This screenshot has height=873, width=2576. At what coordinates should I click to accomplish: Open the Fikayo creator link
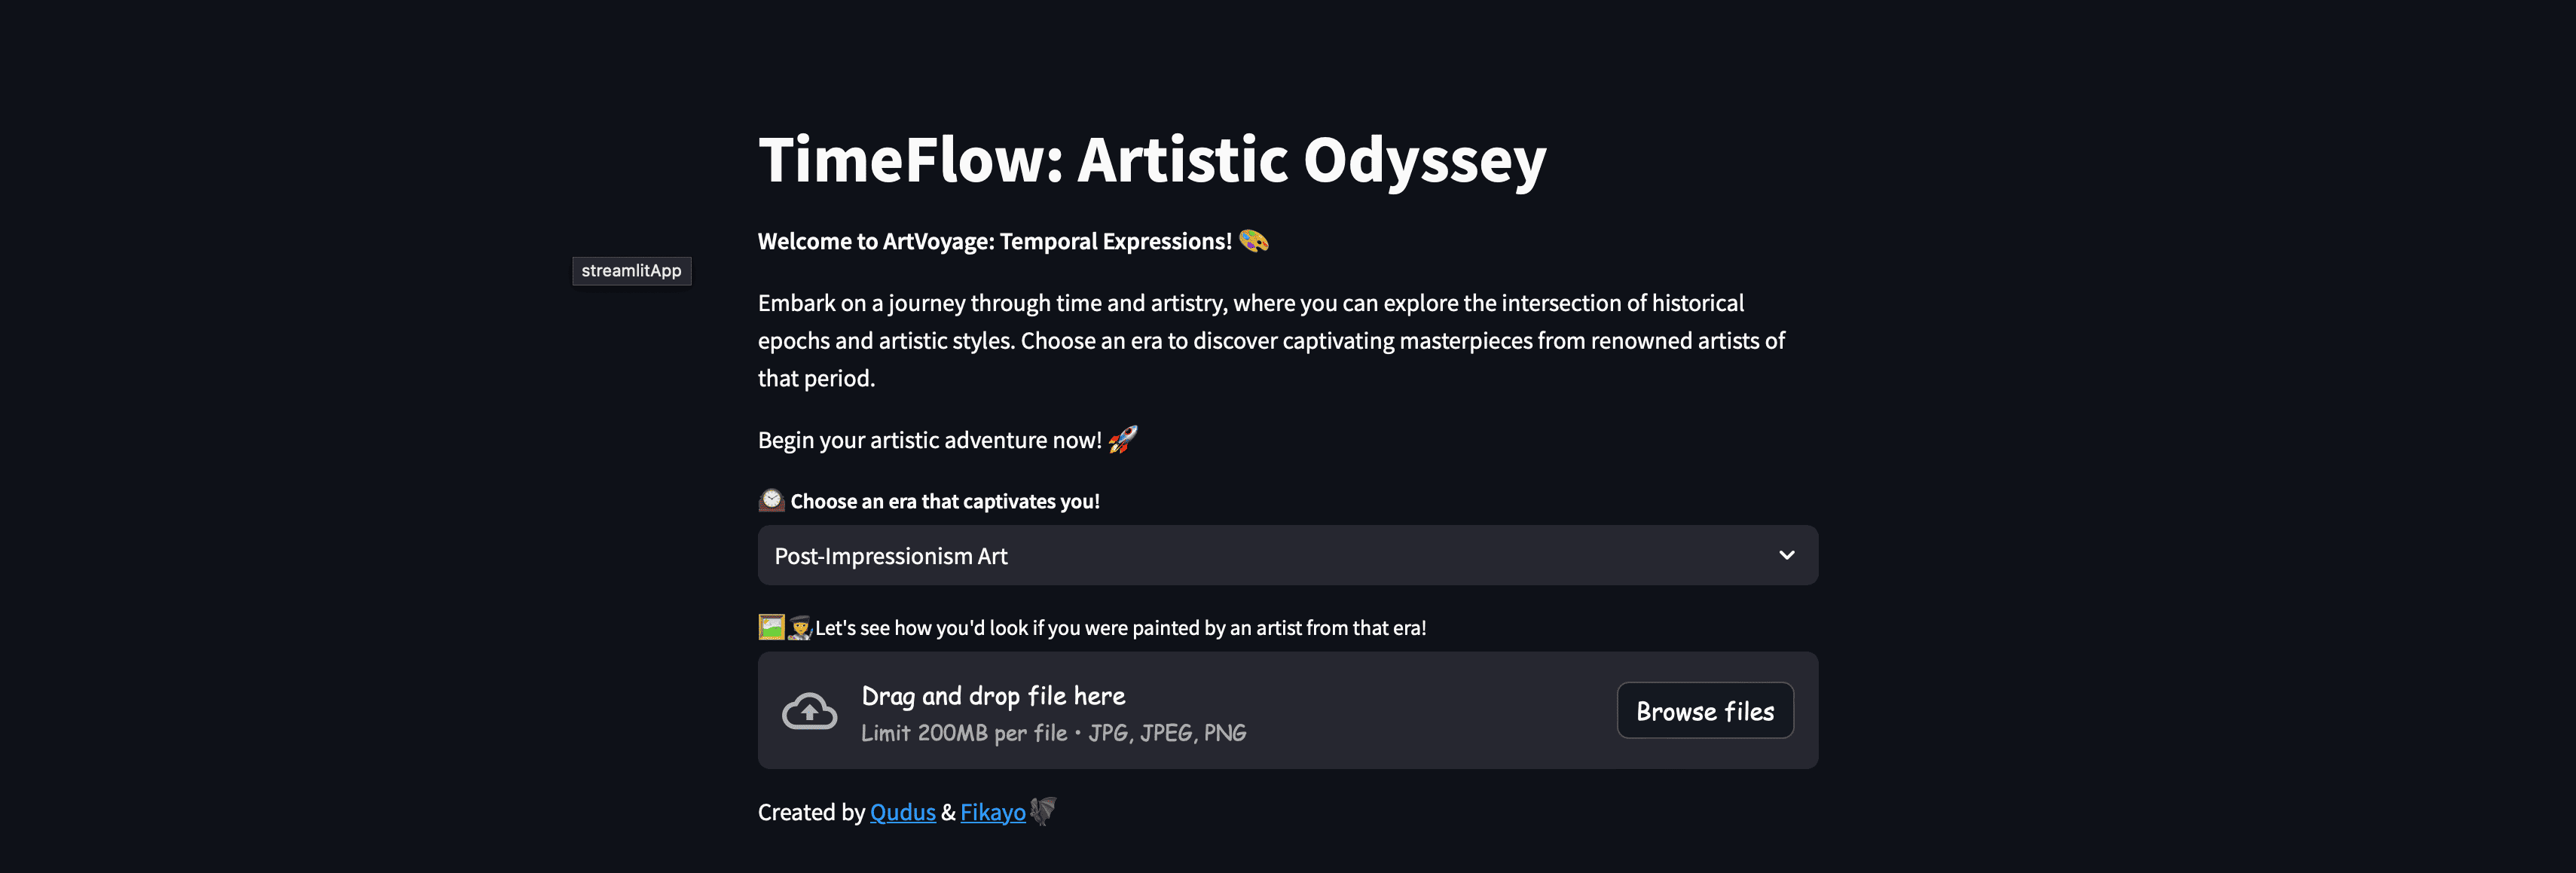tap(992, 812)
